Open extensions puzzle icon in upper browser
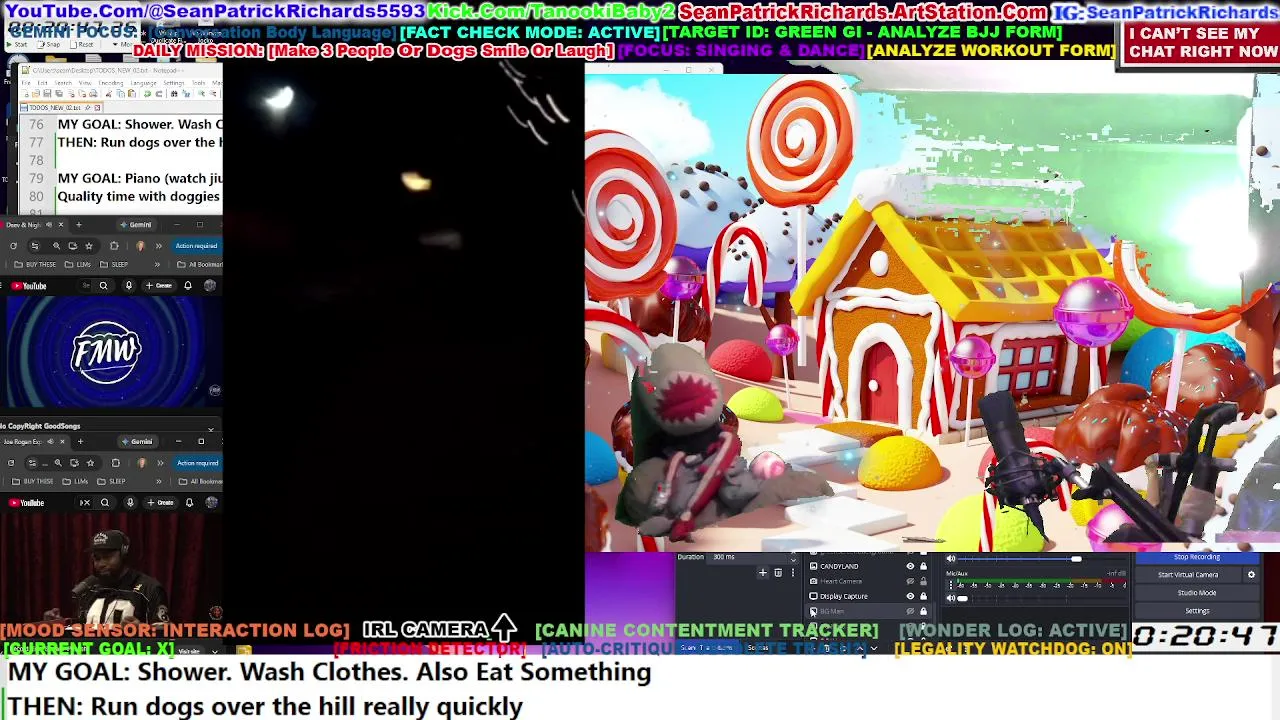 click(114, 246)
